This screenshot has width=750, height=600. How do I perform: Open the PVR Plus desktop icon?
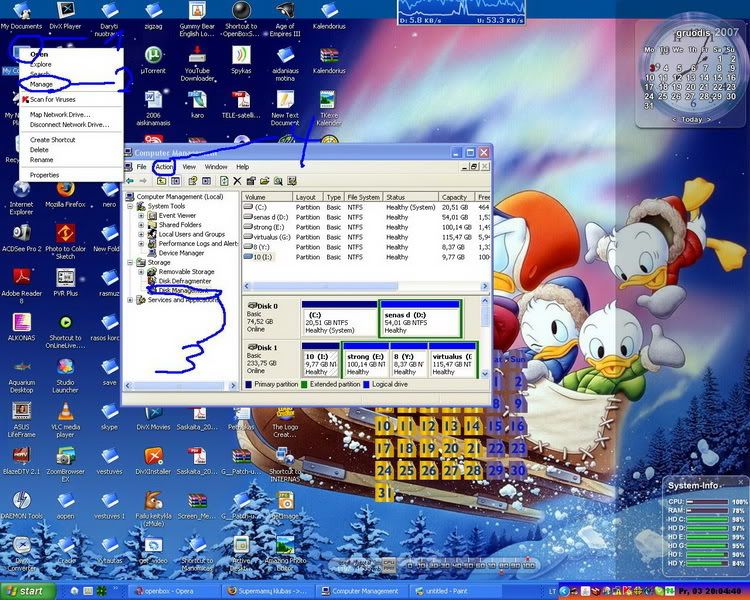point(66,282)
